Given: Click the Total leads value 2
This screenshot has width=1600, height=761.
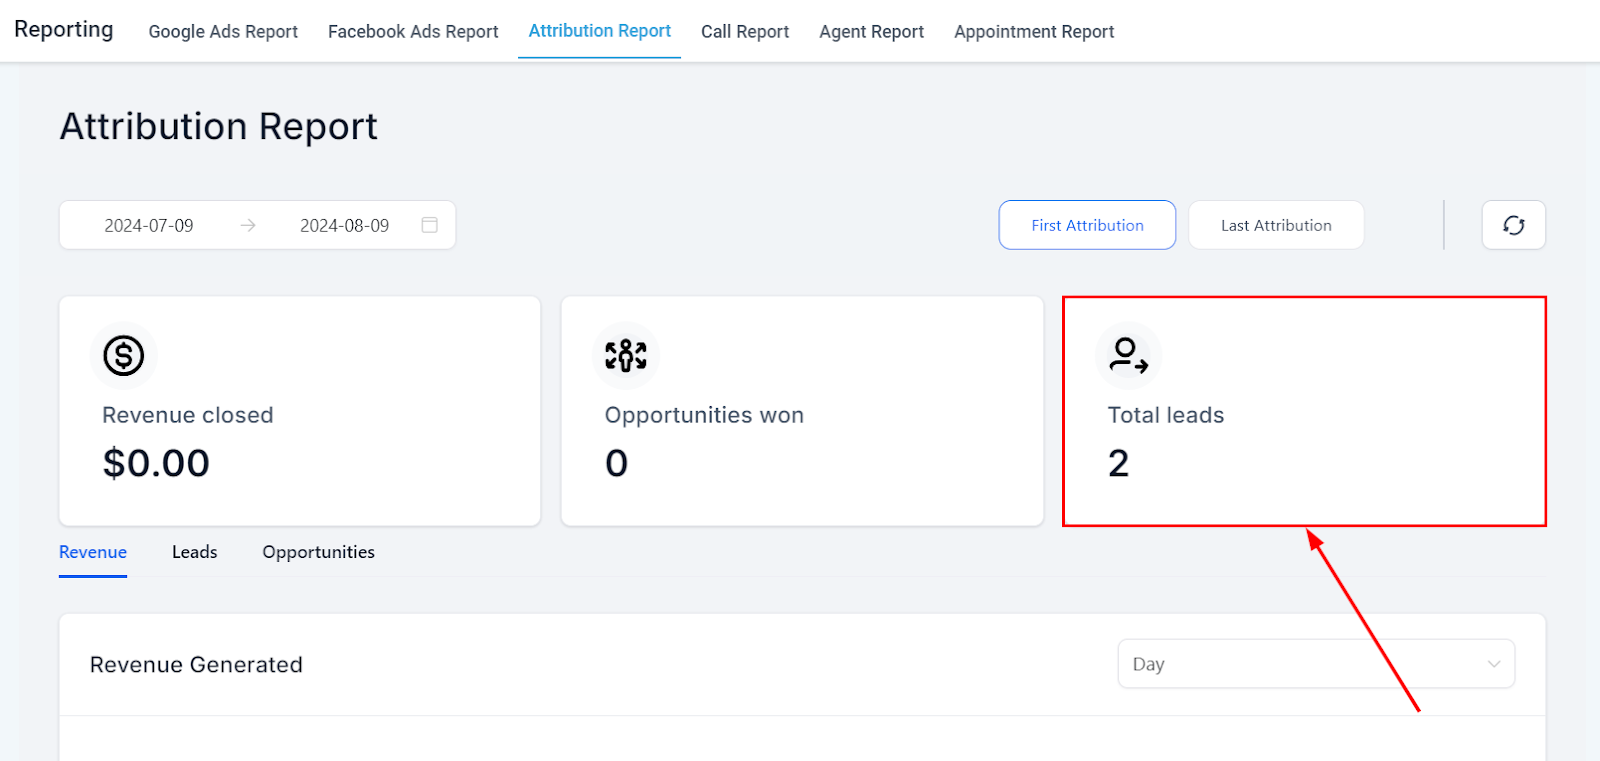Looking at the screenshot, I should 1119,463.
